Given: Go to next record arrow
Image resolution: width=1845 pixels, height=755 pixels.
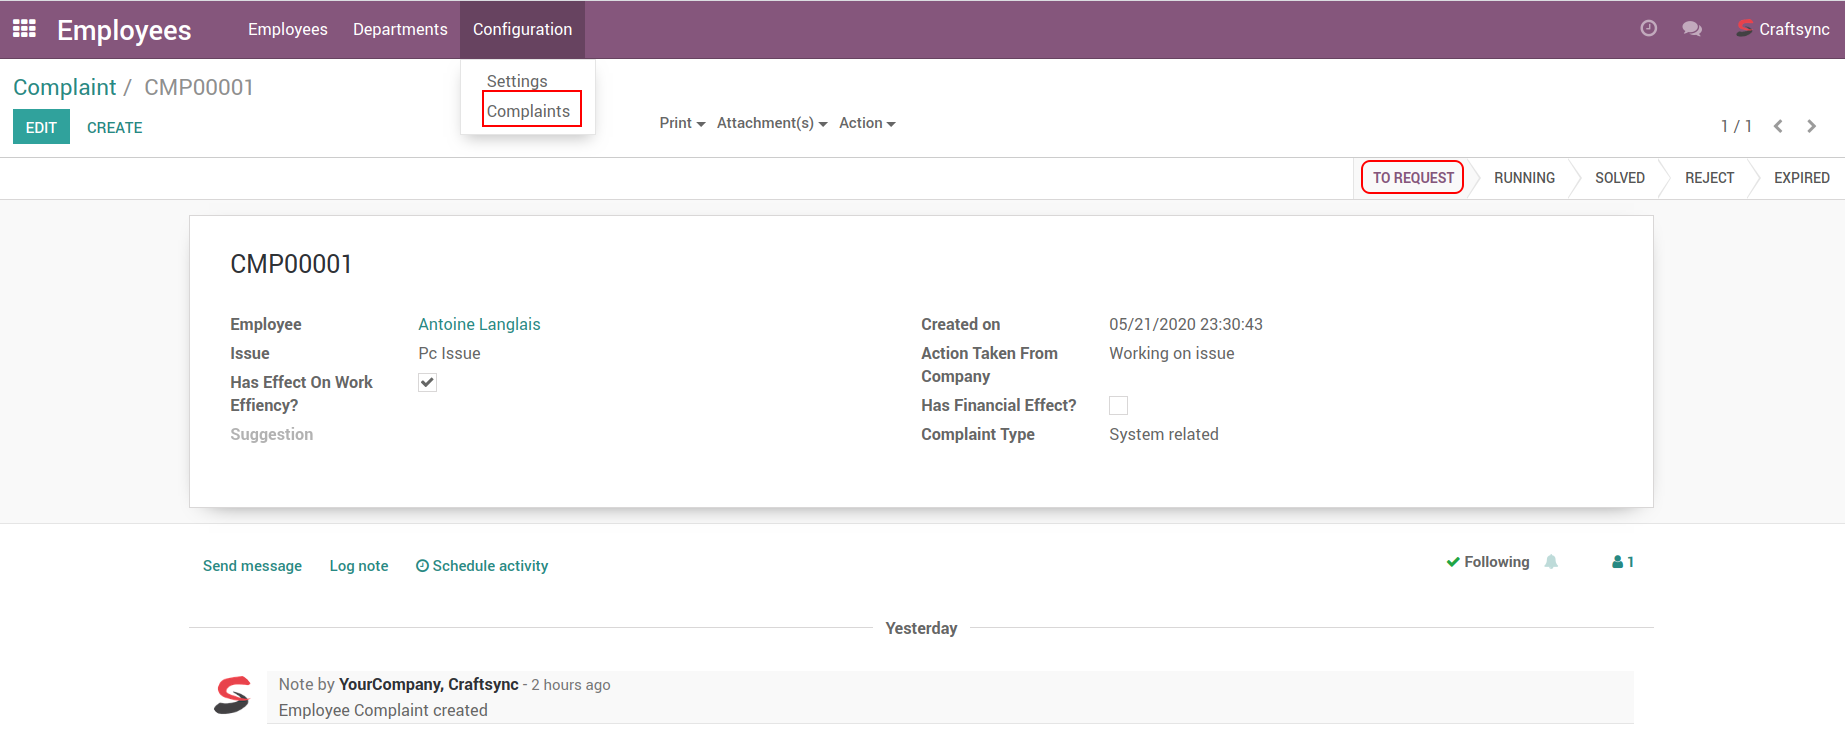Looking at the screenshot, I should click(x=1811, y=126).
